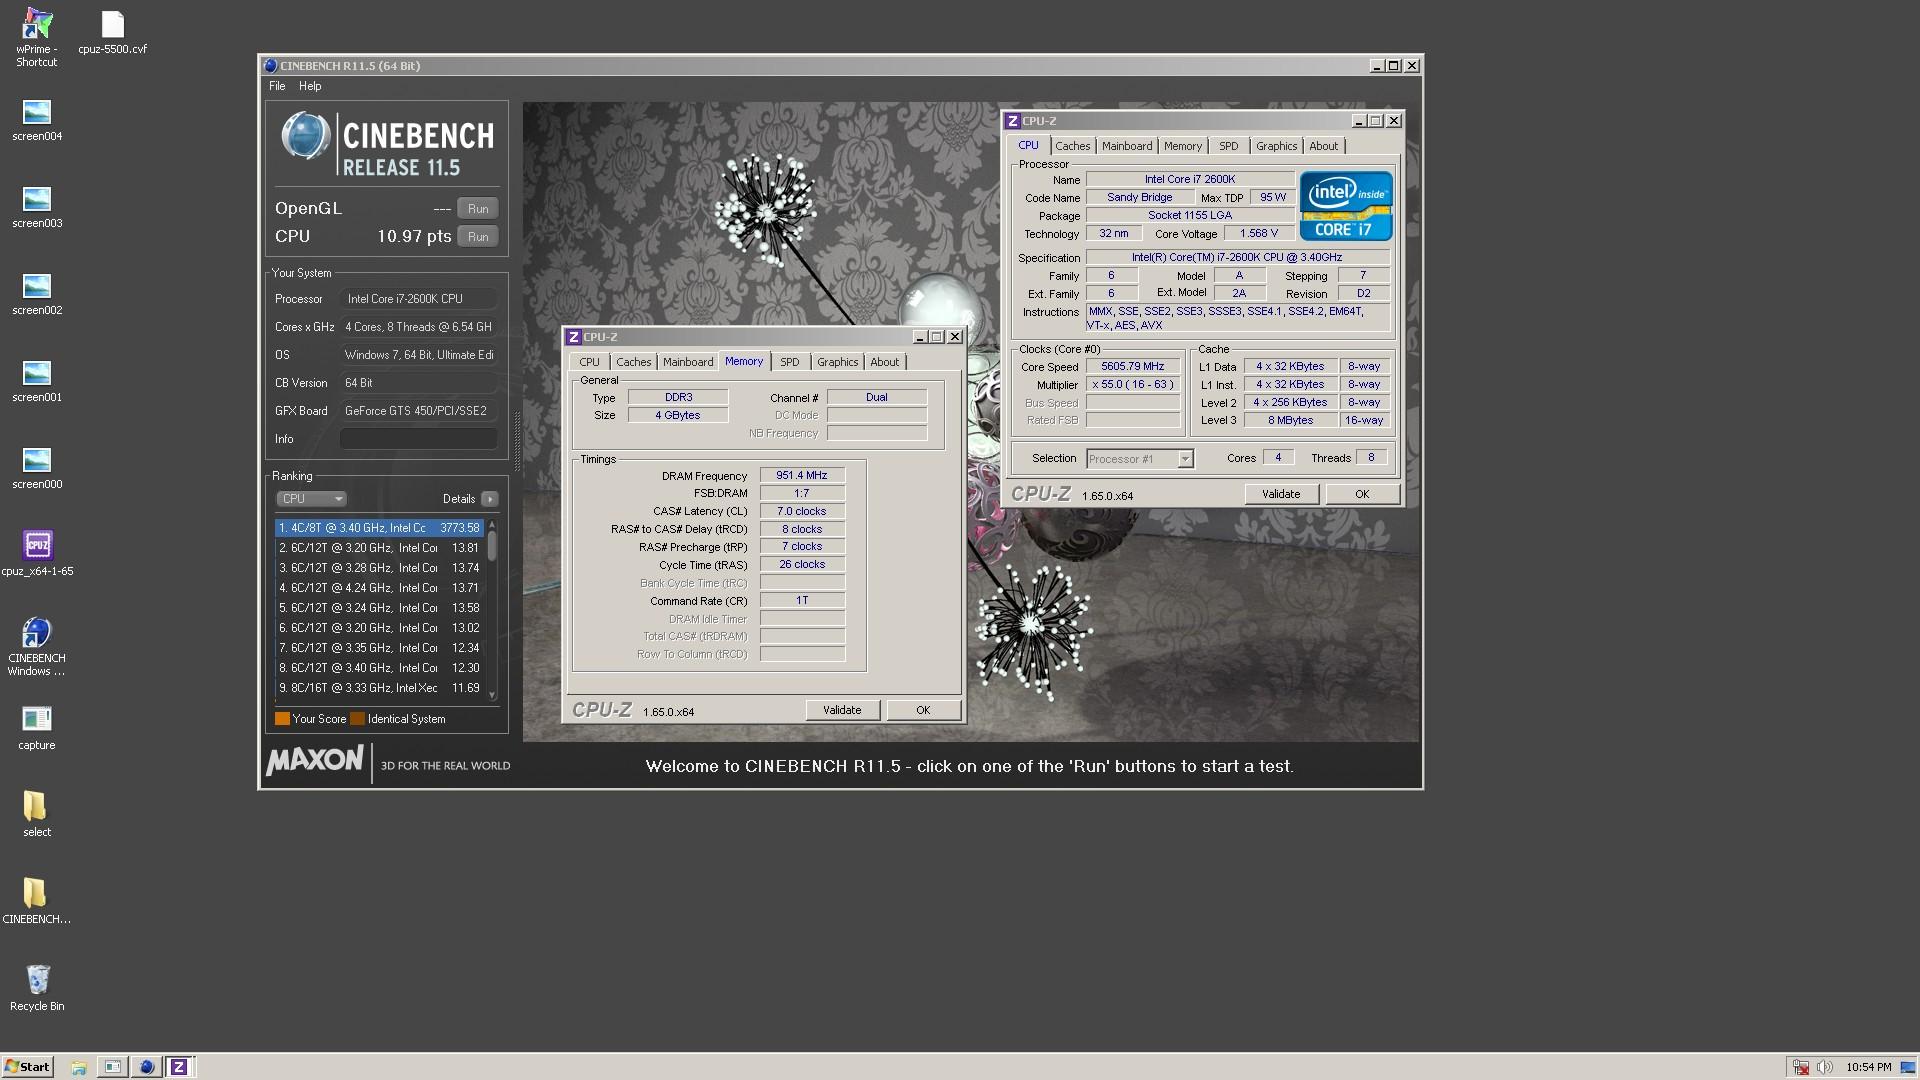Select the cpuz_x64-1-65 desktop icon

[37, 554]
